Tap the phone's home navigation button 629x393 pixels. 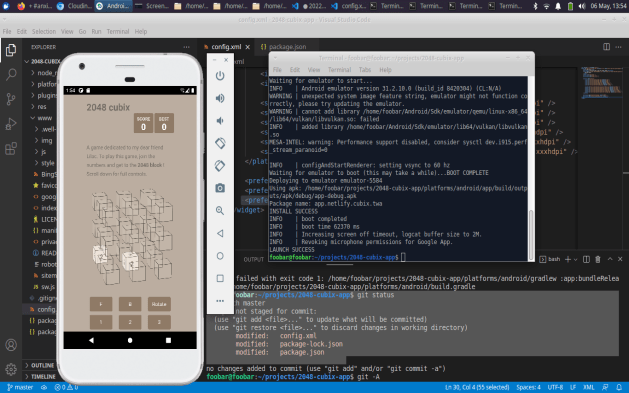(130, 340)
